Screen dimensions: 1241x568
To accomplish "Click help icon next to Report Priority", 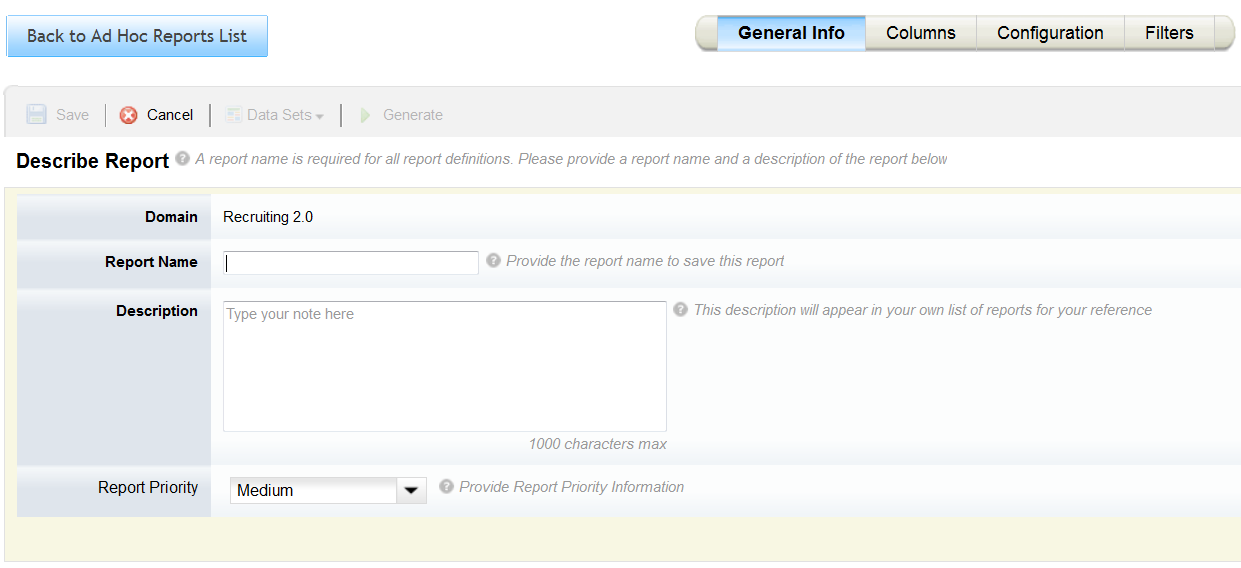I will 446,486.
